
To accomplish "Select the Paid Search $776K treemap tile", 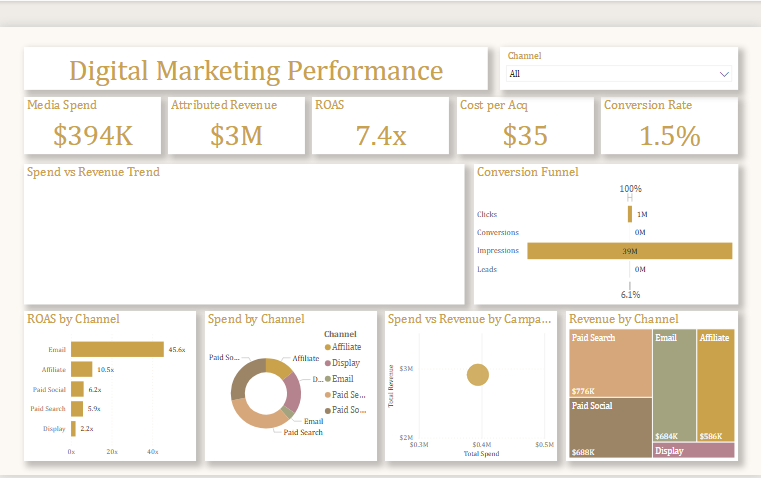I will 610,363.
